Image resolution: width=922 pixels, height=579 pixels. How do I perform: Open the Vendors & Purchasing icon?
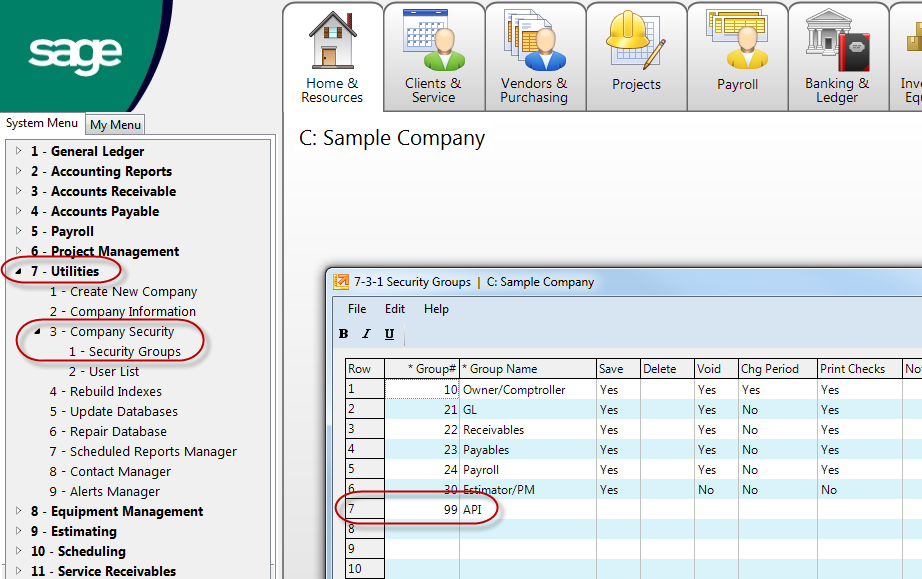tap(534, 56)
